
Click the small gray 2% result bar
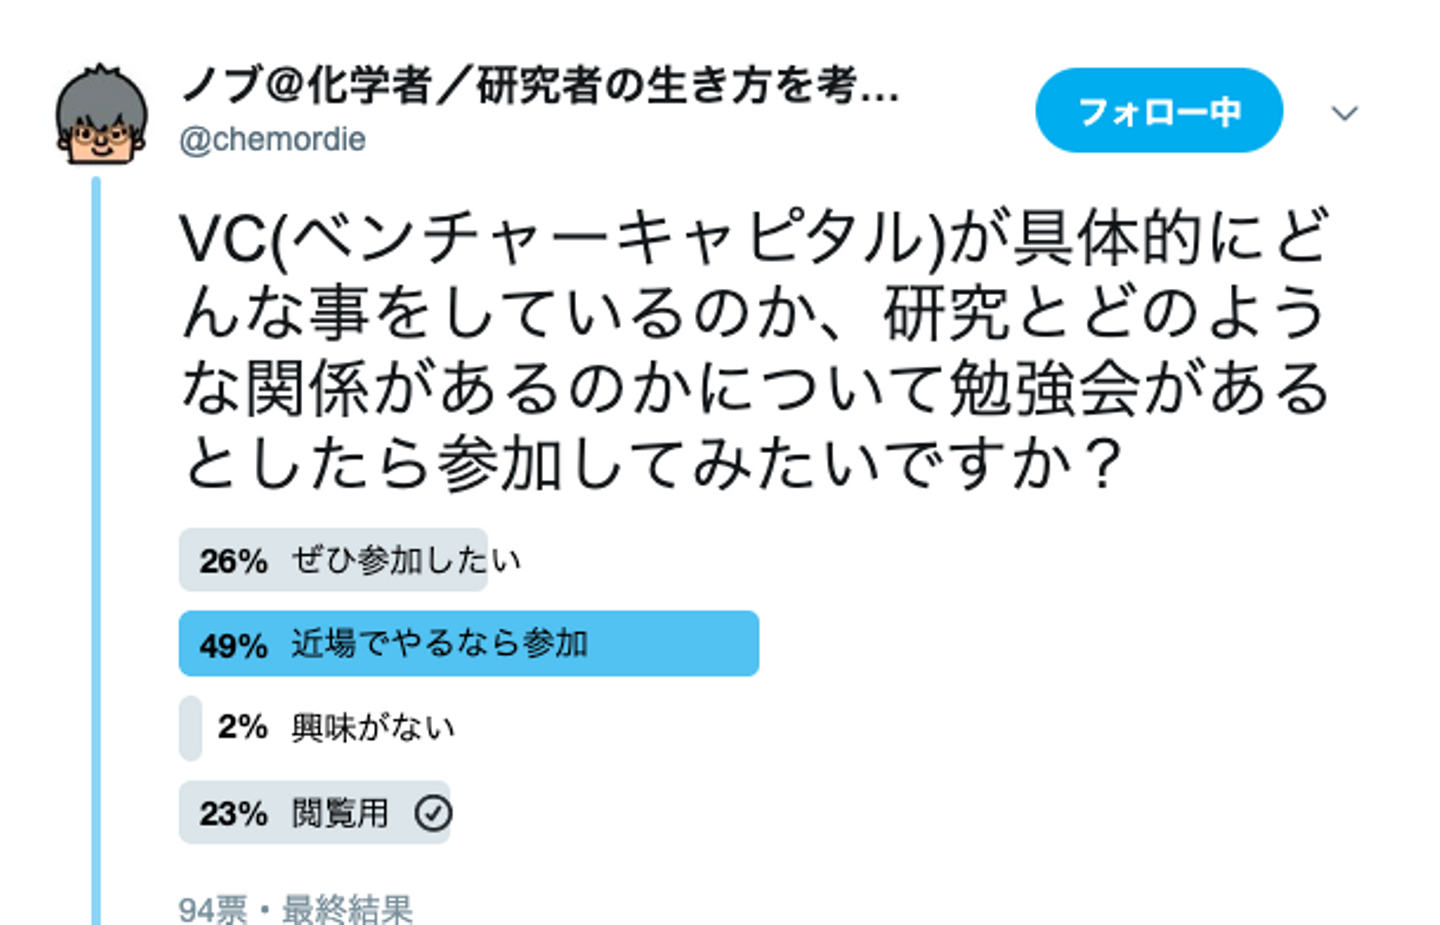[x=190, y=728]
